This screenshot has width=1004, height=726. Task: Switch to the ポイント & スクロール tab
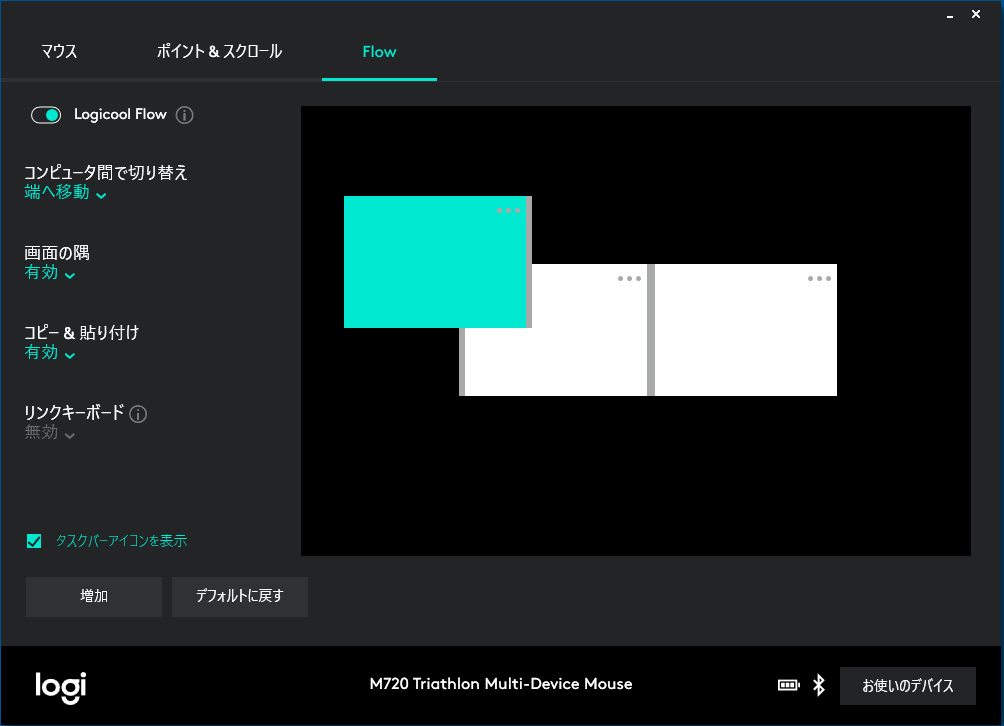tap(219, 52)
